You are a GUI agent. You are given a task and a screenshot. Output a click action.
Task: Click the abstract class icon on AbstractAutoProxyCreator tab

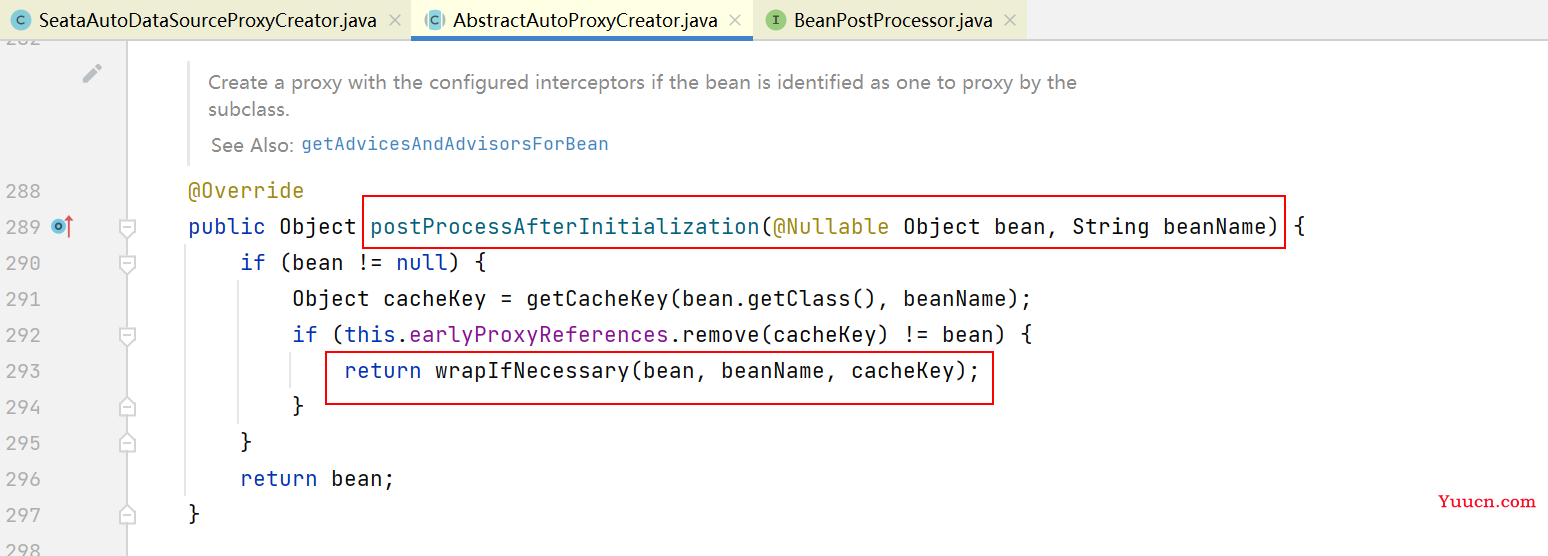tap(435, 20)
